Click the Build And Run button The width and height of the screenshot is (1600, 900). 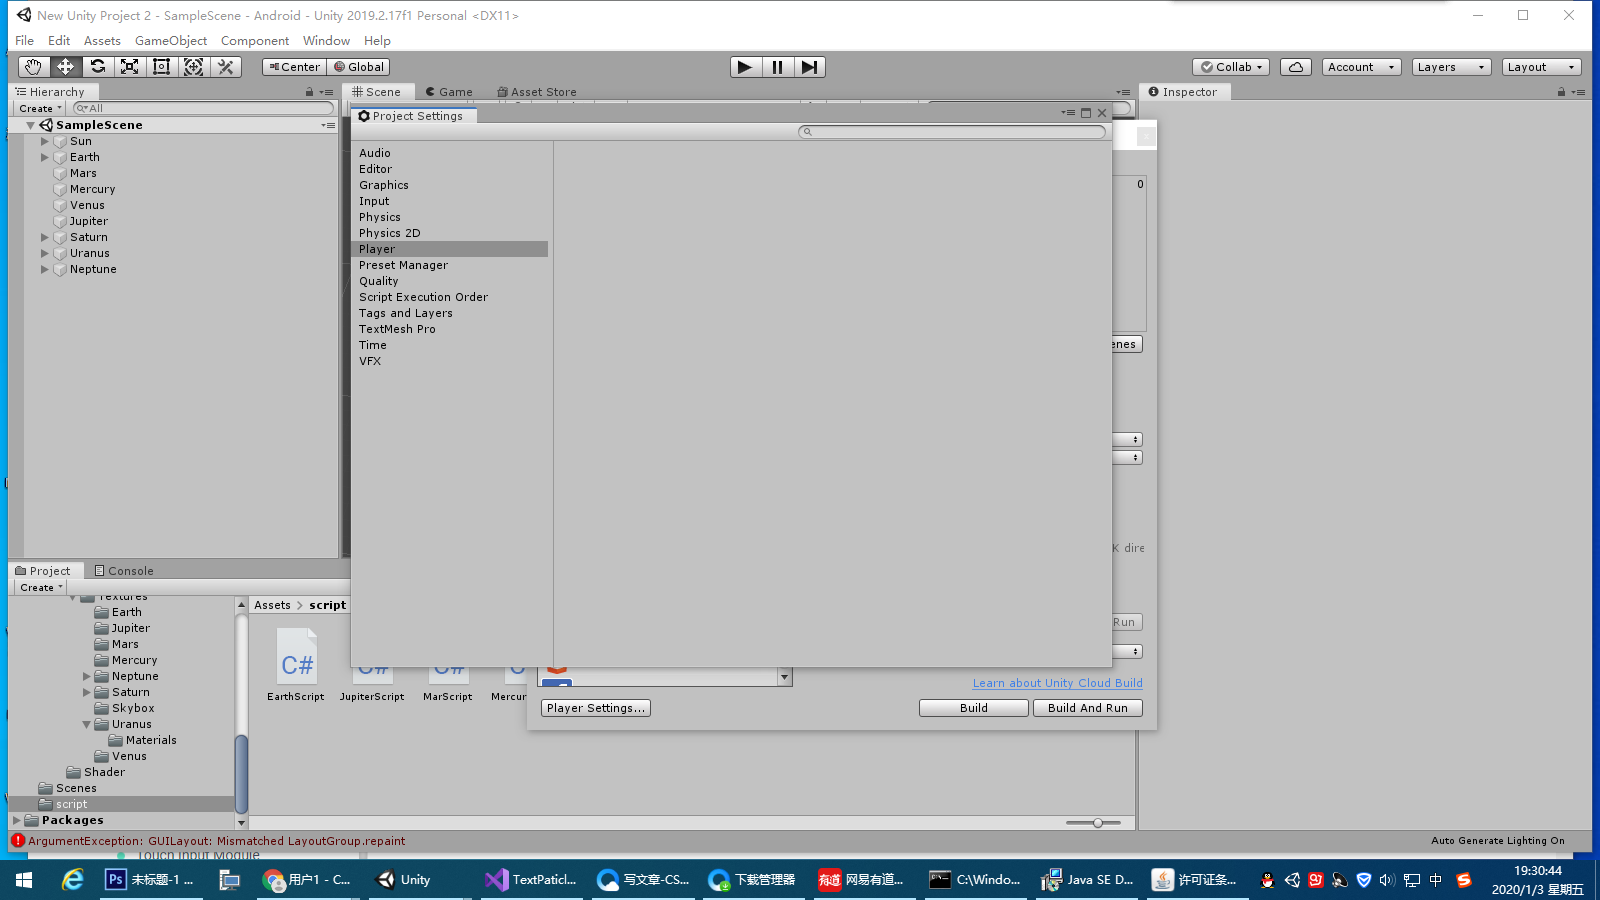[1088, 708]
